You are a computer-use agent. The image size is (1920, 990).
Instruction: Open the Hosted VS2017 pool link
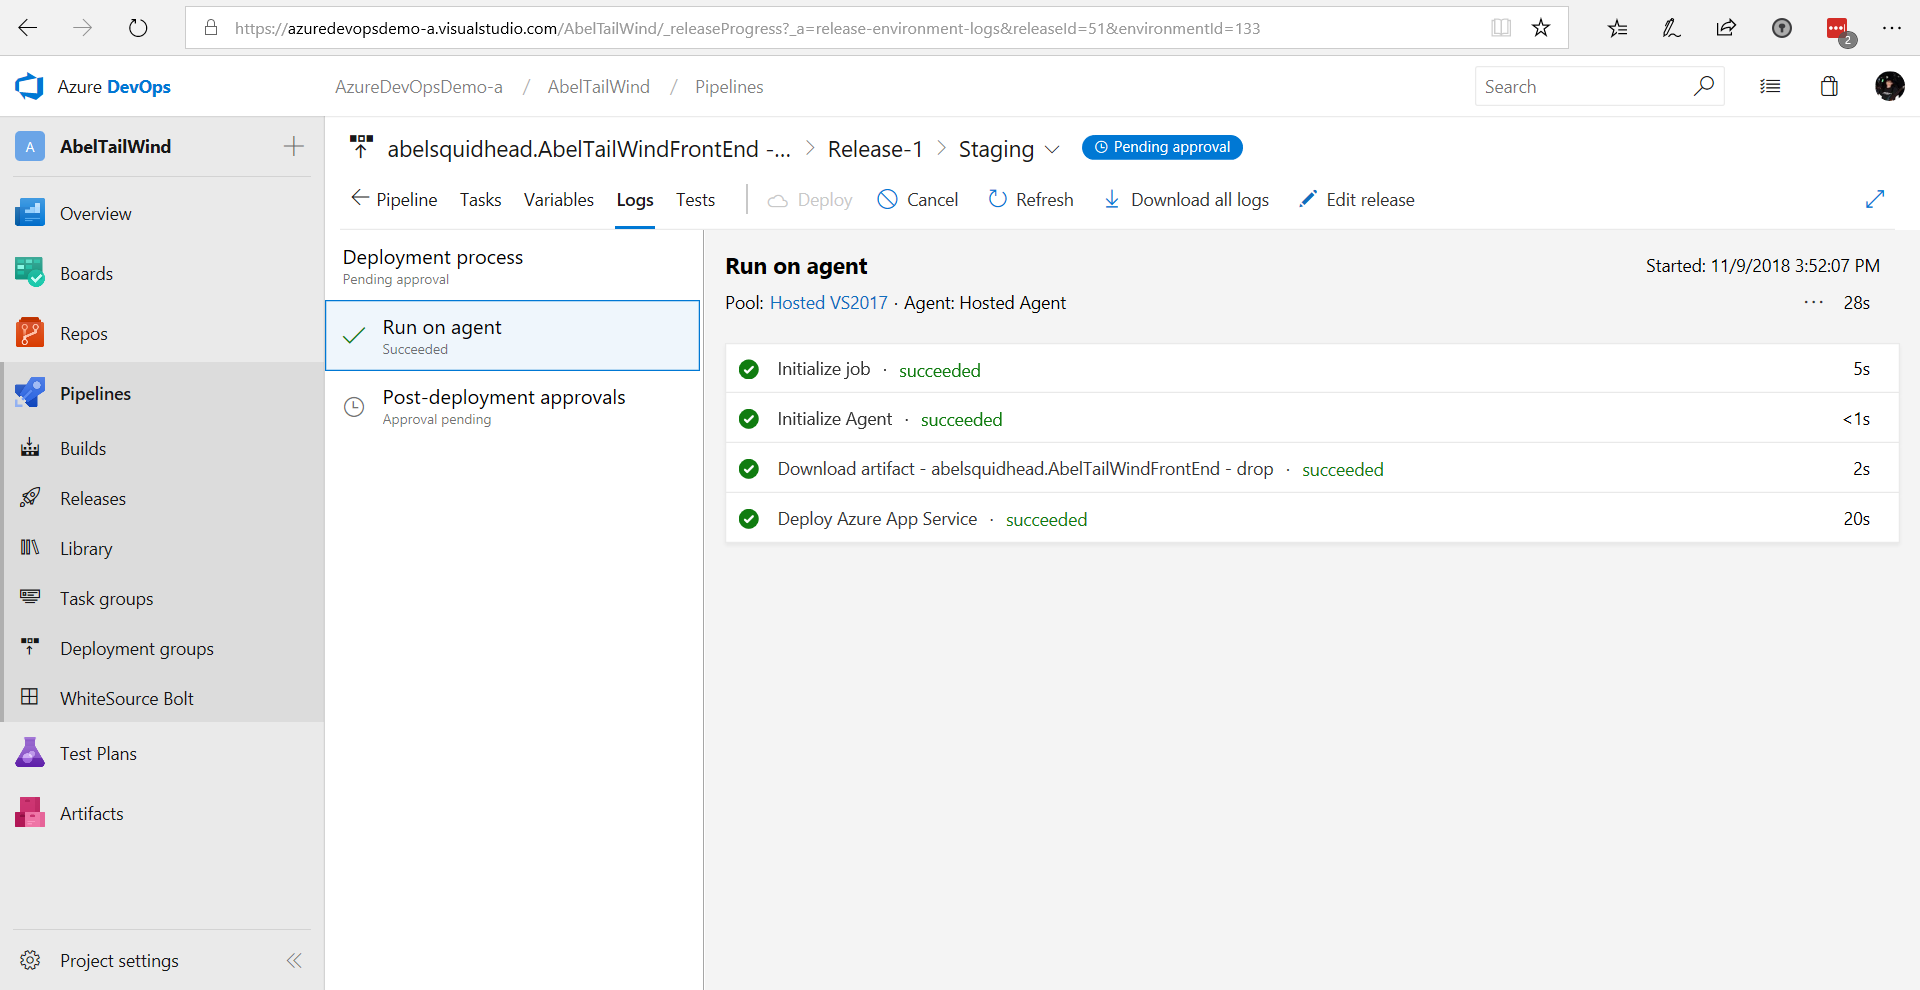pos(828,302)
